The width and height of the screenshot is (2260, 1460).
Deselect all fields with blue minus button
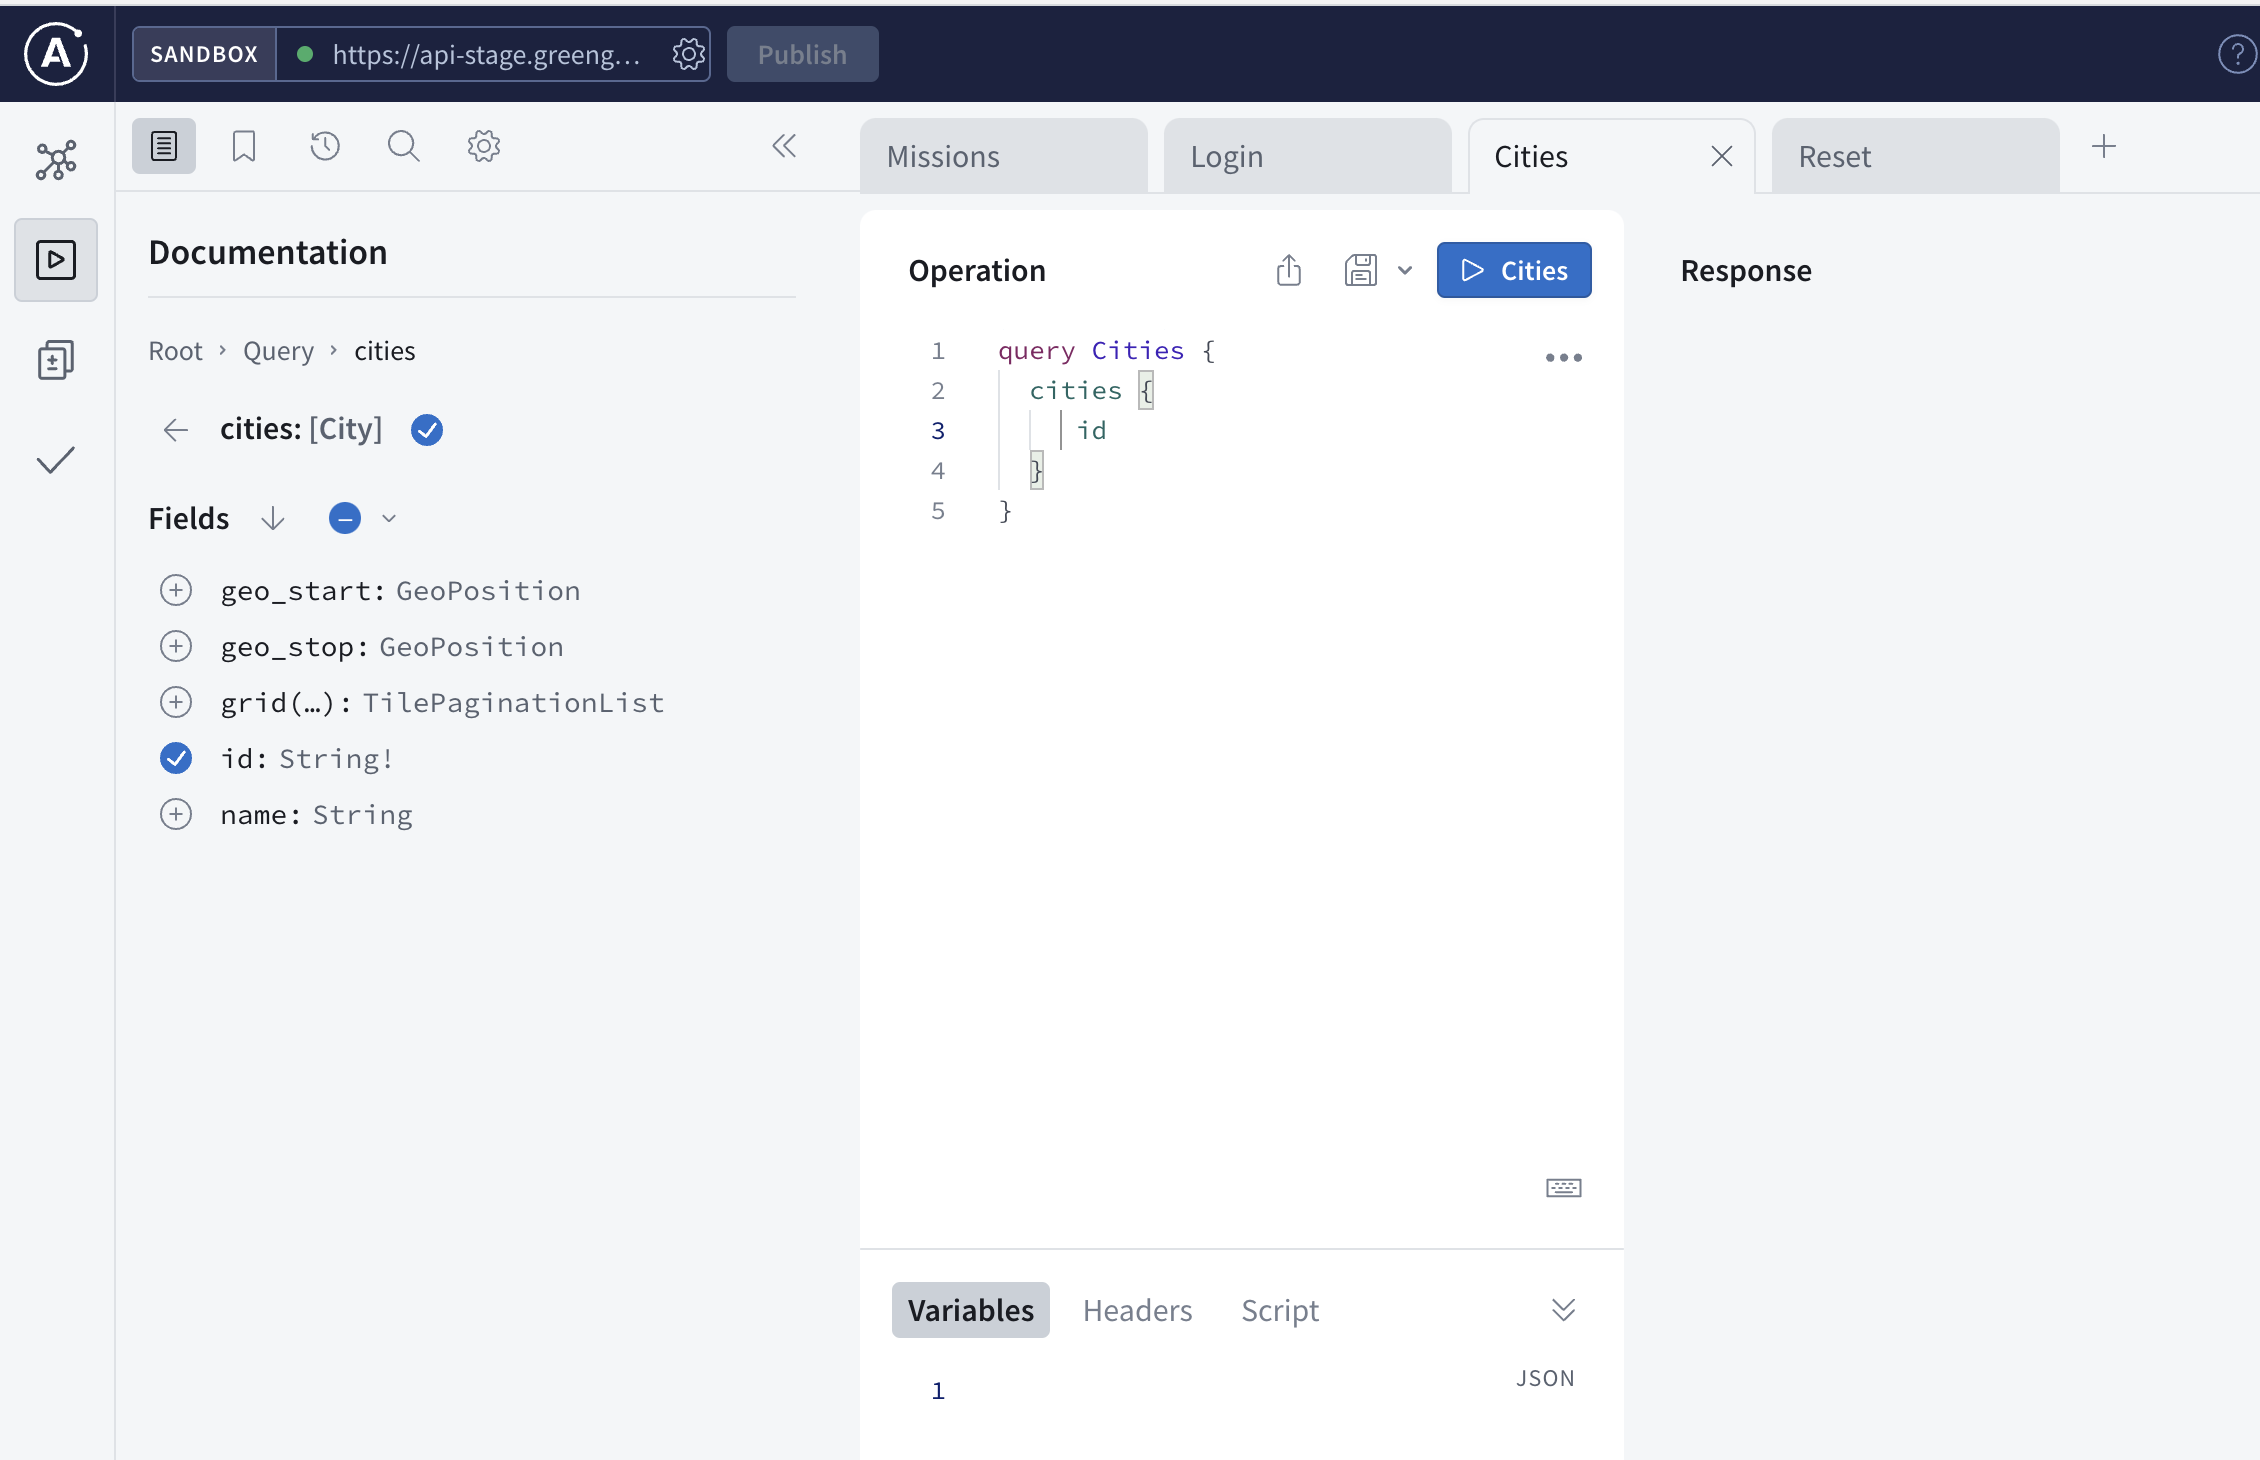(344, 518)
